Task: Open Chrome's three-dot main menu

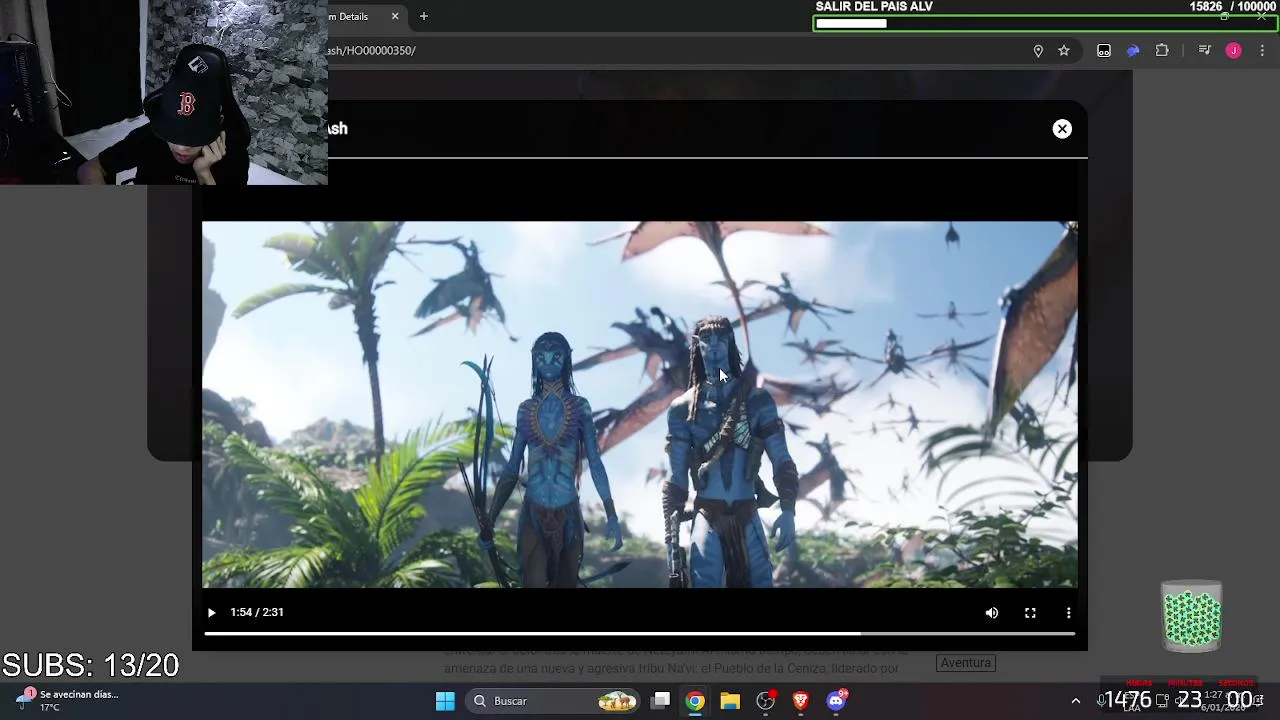Action: [x=1262, y=51]
